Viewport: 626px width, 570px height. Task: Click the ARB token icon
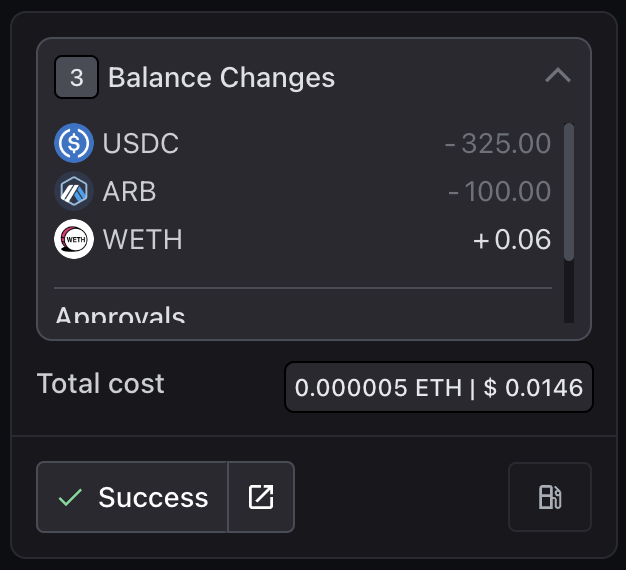coord(73,192)
